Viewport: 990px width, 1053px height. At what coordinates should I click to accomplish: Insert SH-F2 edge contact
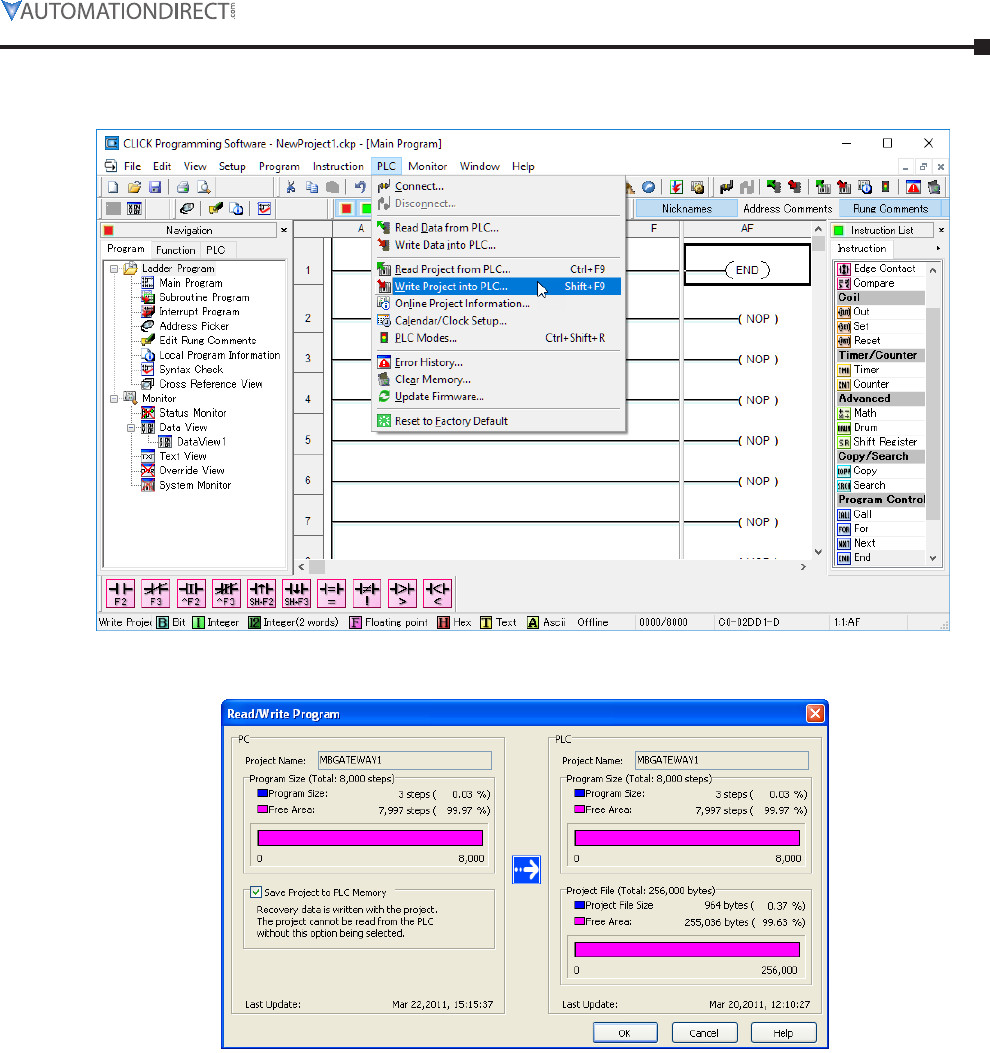pos(261,593)
